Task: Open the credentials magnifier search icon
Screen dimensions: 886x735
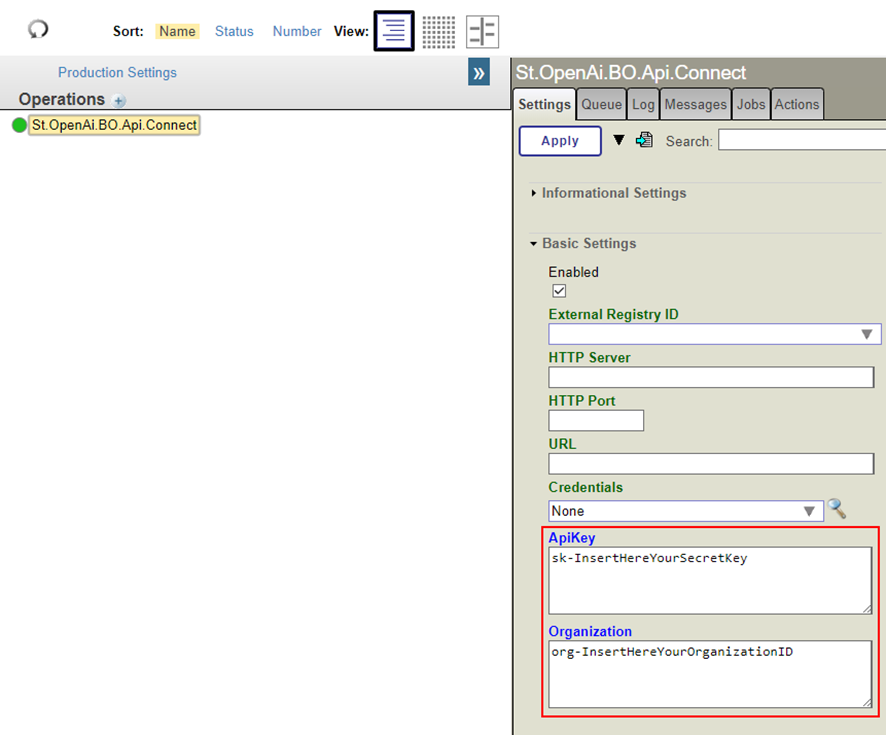Action: (x=837, y=510)
